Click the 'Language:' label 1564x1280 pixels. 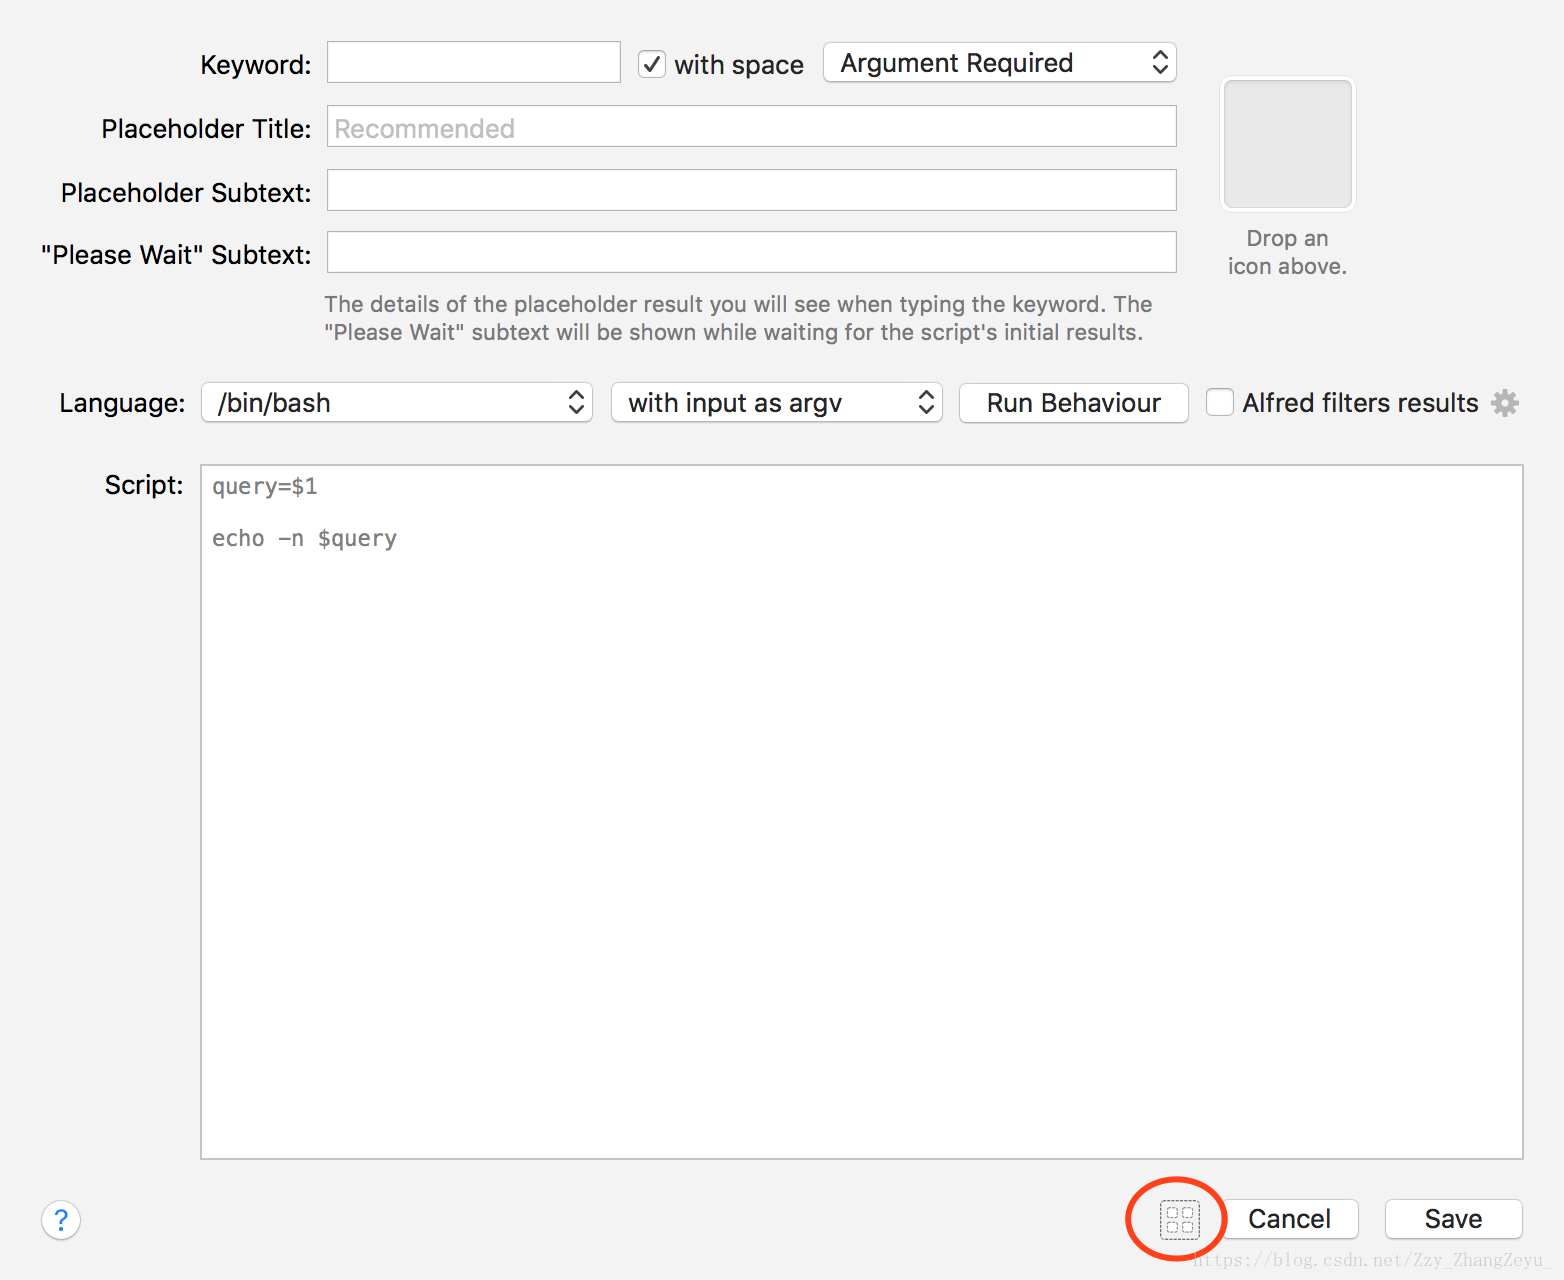pyautogui.click(x=122, y=403)
